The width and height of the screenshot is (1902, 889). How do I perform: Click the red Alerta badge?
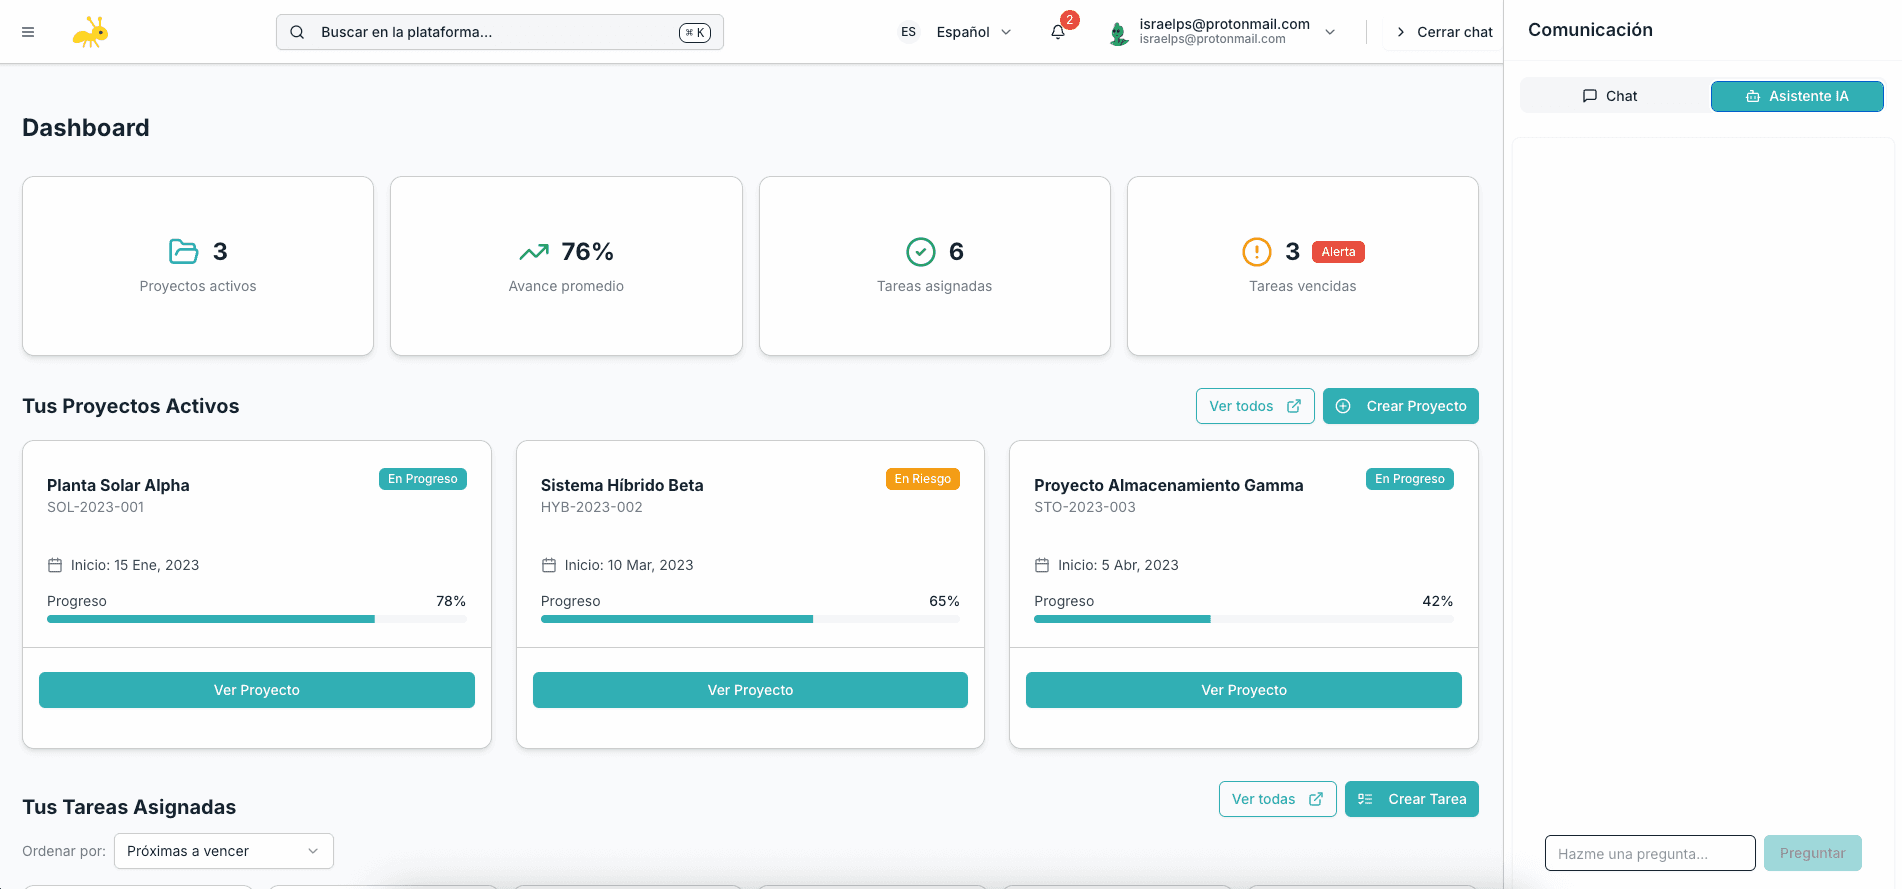tap(1338, 252)
